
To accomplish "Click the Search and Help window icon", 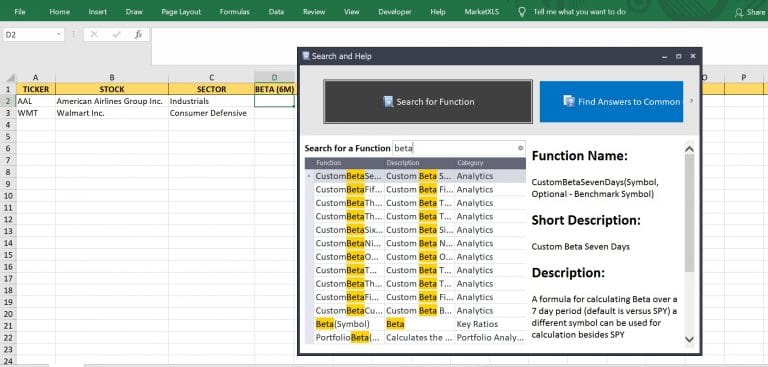I will (306, 56).
